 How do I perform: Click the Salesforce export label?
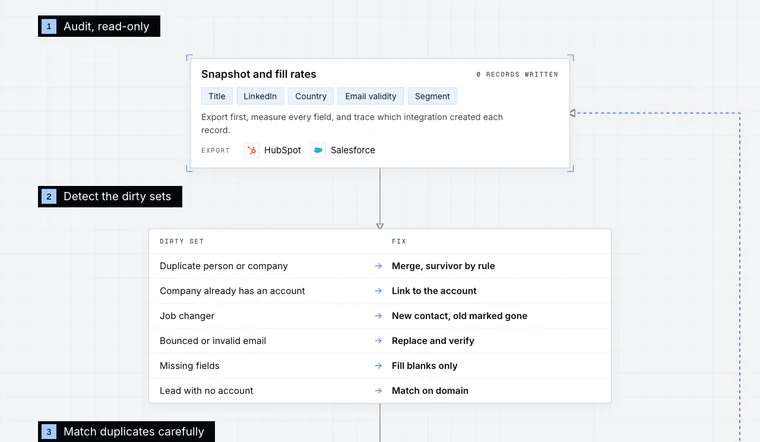coord(352,150)
